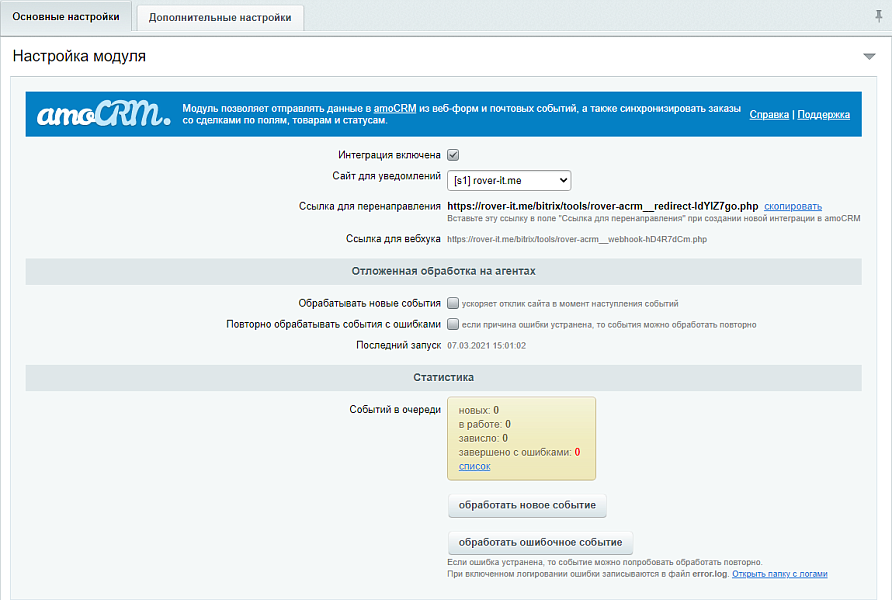Toggle the Интеграция включена checkbox
The height and width of the screenshot is (600, 892).
pos(453,154)
